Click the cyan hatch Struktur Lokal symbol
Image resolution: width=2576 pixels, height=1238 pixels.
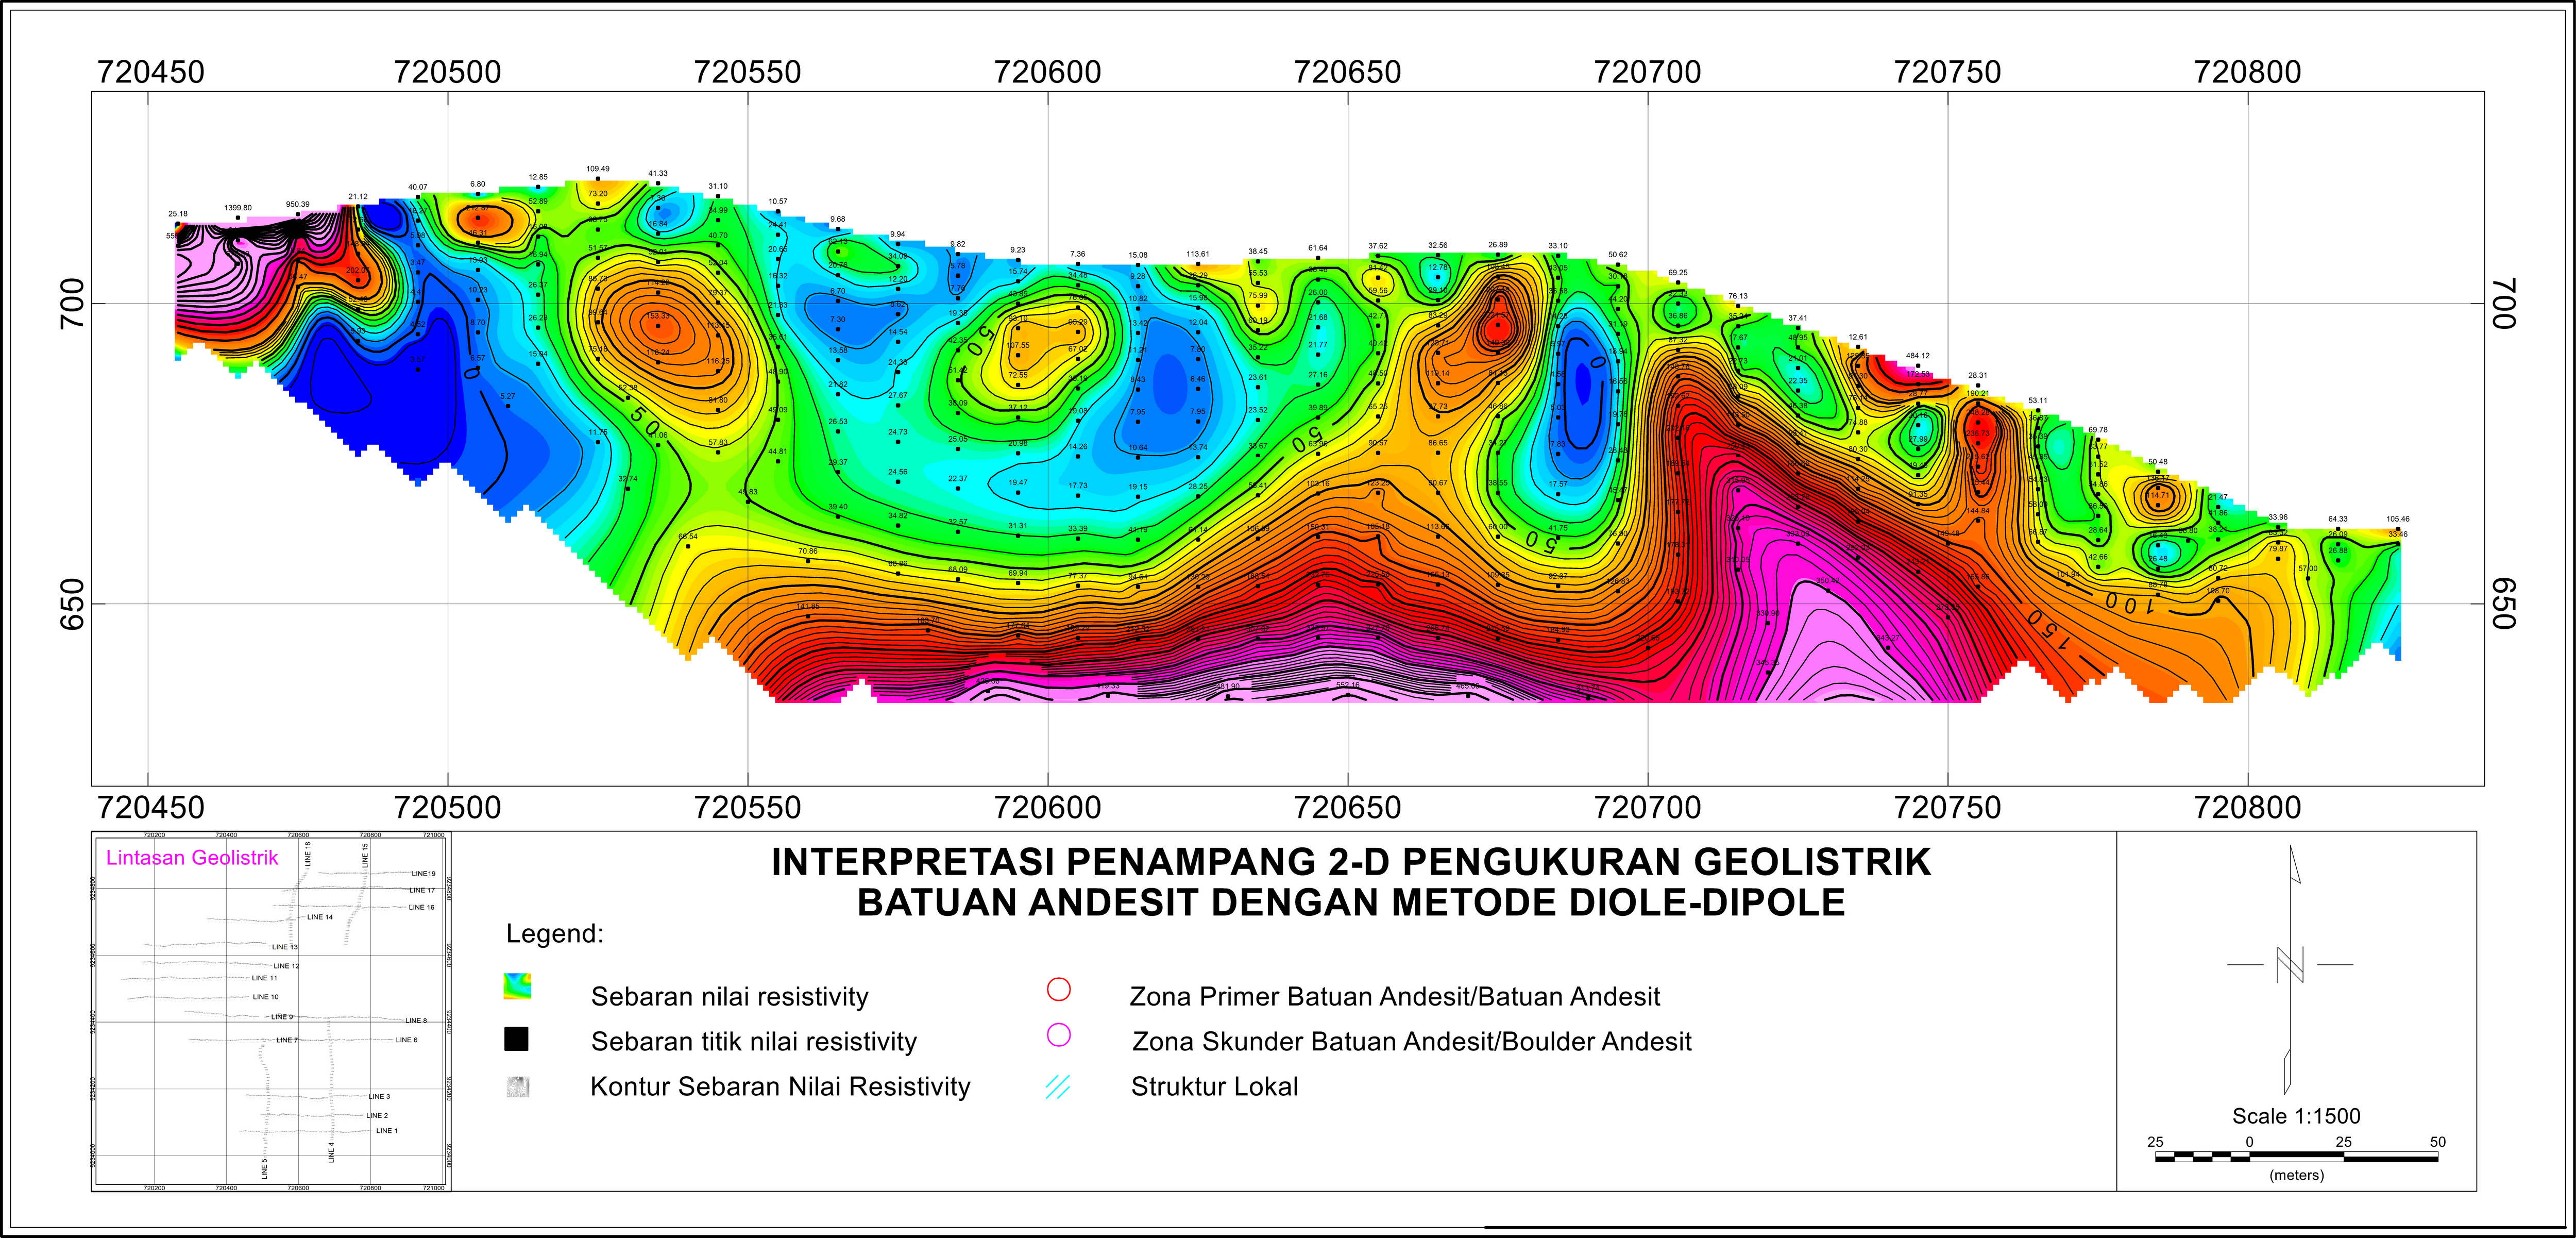tap(1057, 1087)
